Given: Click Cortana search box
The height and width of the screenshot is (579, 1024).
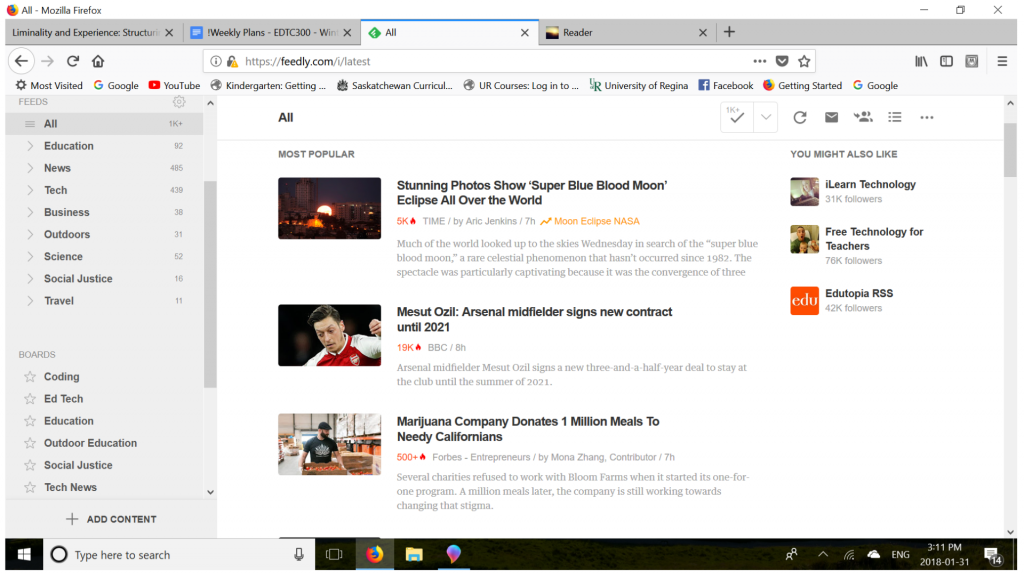Looking at the screenshot, I should [178, 555].
